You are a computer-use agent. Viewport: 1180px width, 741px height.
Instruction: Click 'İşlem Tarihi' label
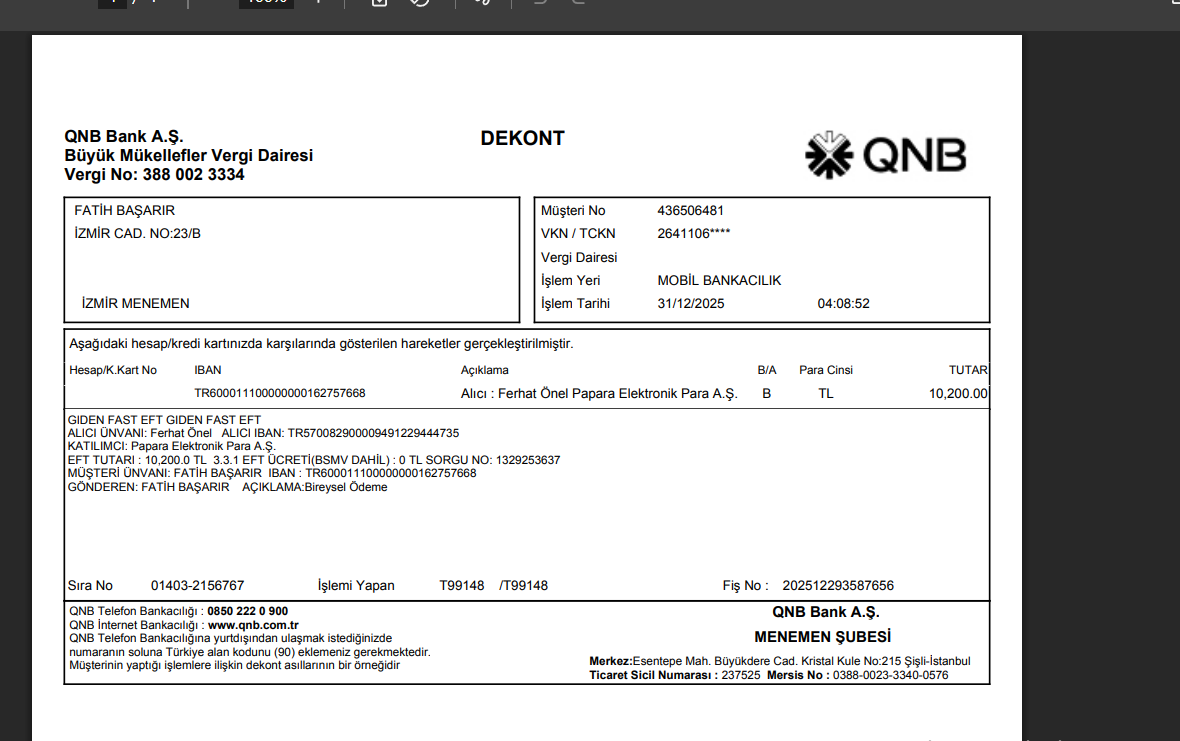click(575, 303)
